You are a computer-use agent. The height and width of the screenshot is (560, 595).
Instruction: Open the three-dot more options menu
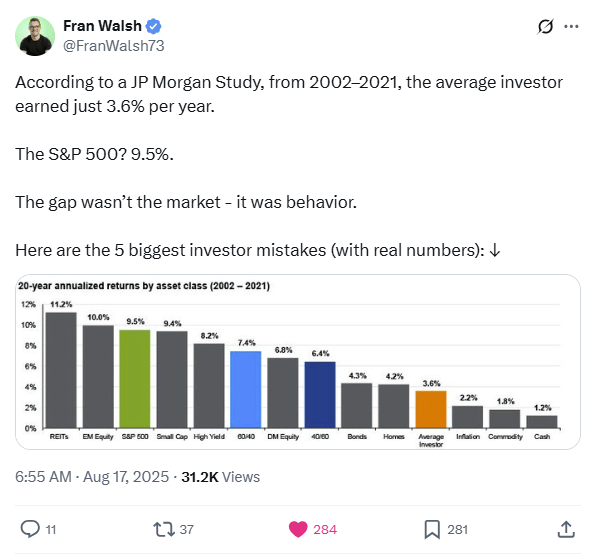[x=571, y=27]
